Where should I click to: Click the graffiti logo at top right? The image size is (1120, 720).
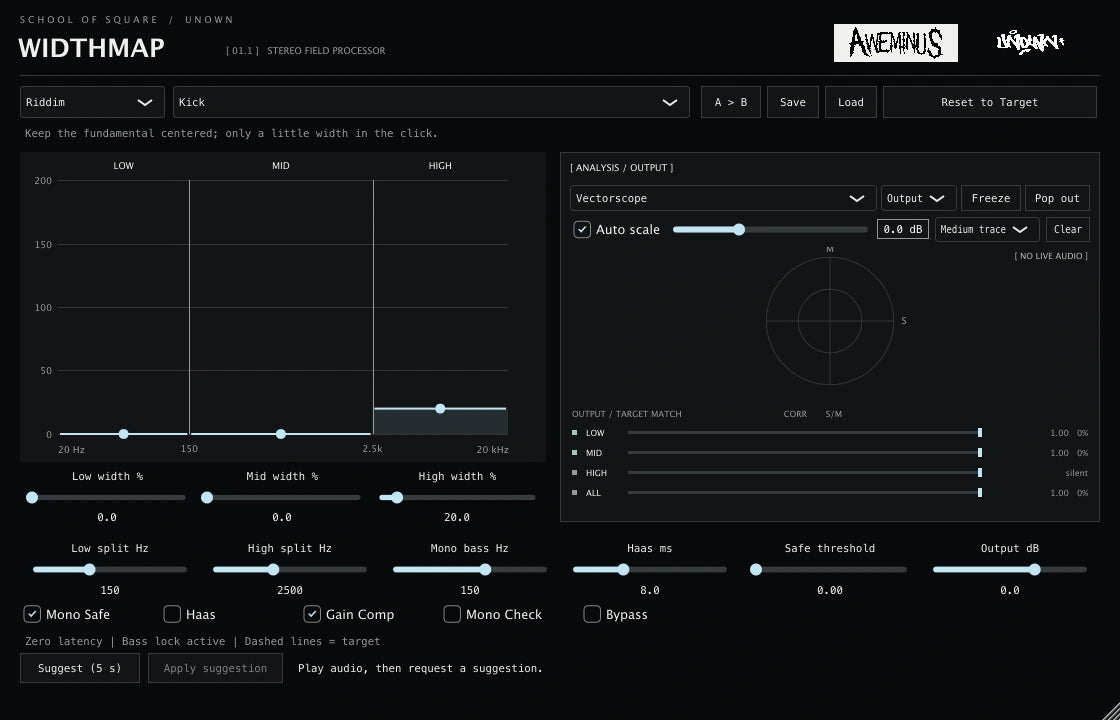[x=1030, y=42]
